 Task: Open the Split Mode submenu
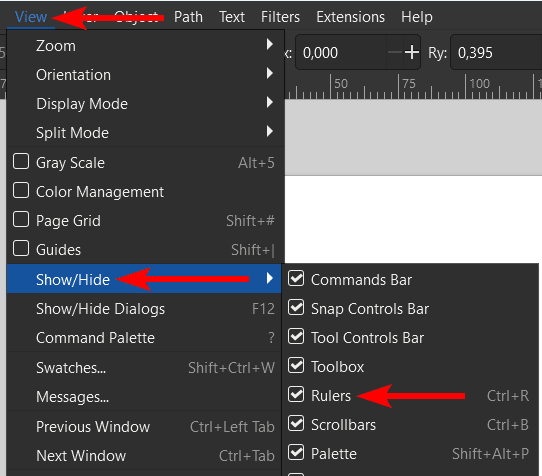coord(145,132)
